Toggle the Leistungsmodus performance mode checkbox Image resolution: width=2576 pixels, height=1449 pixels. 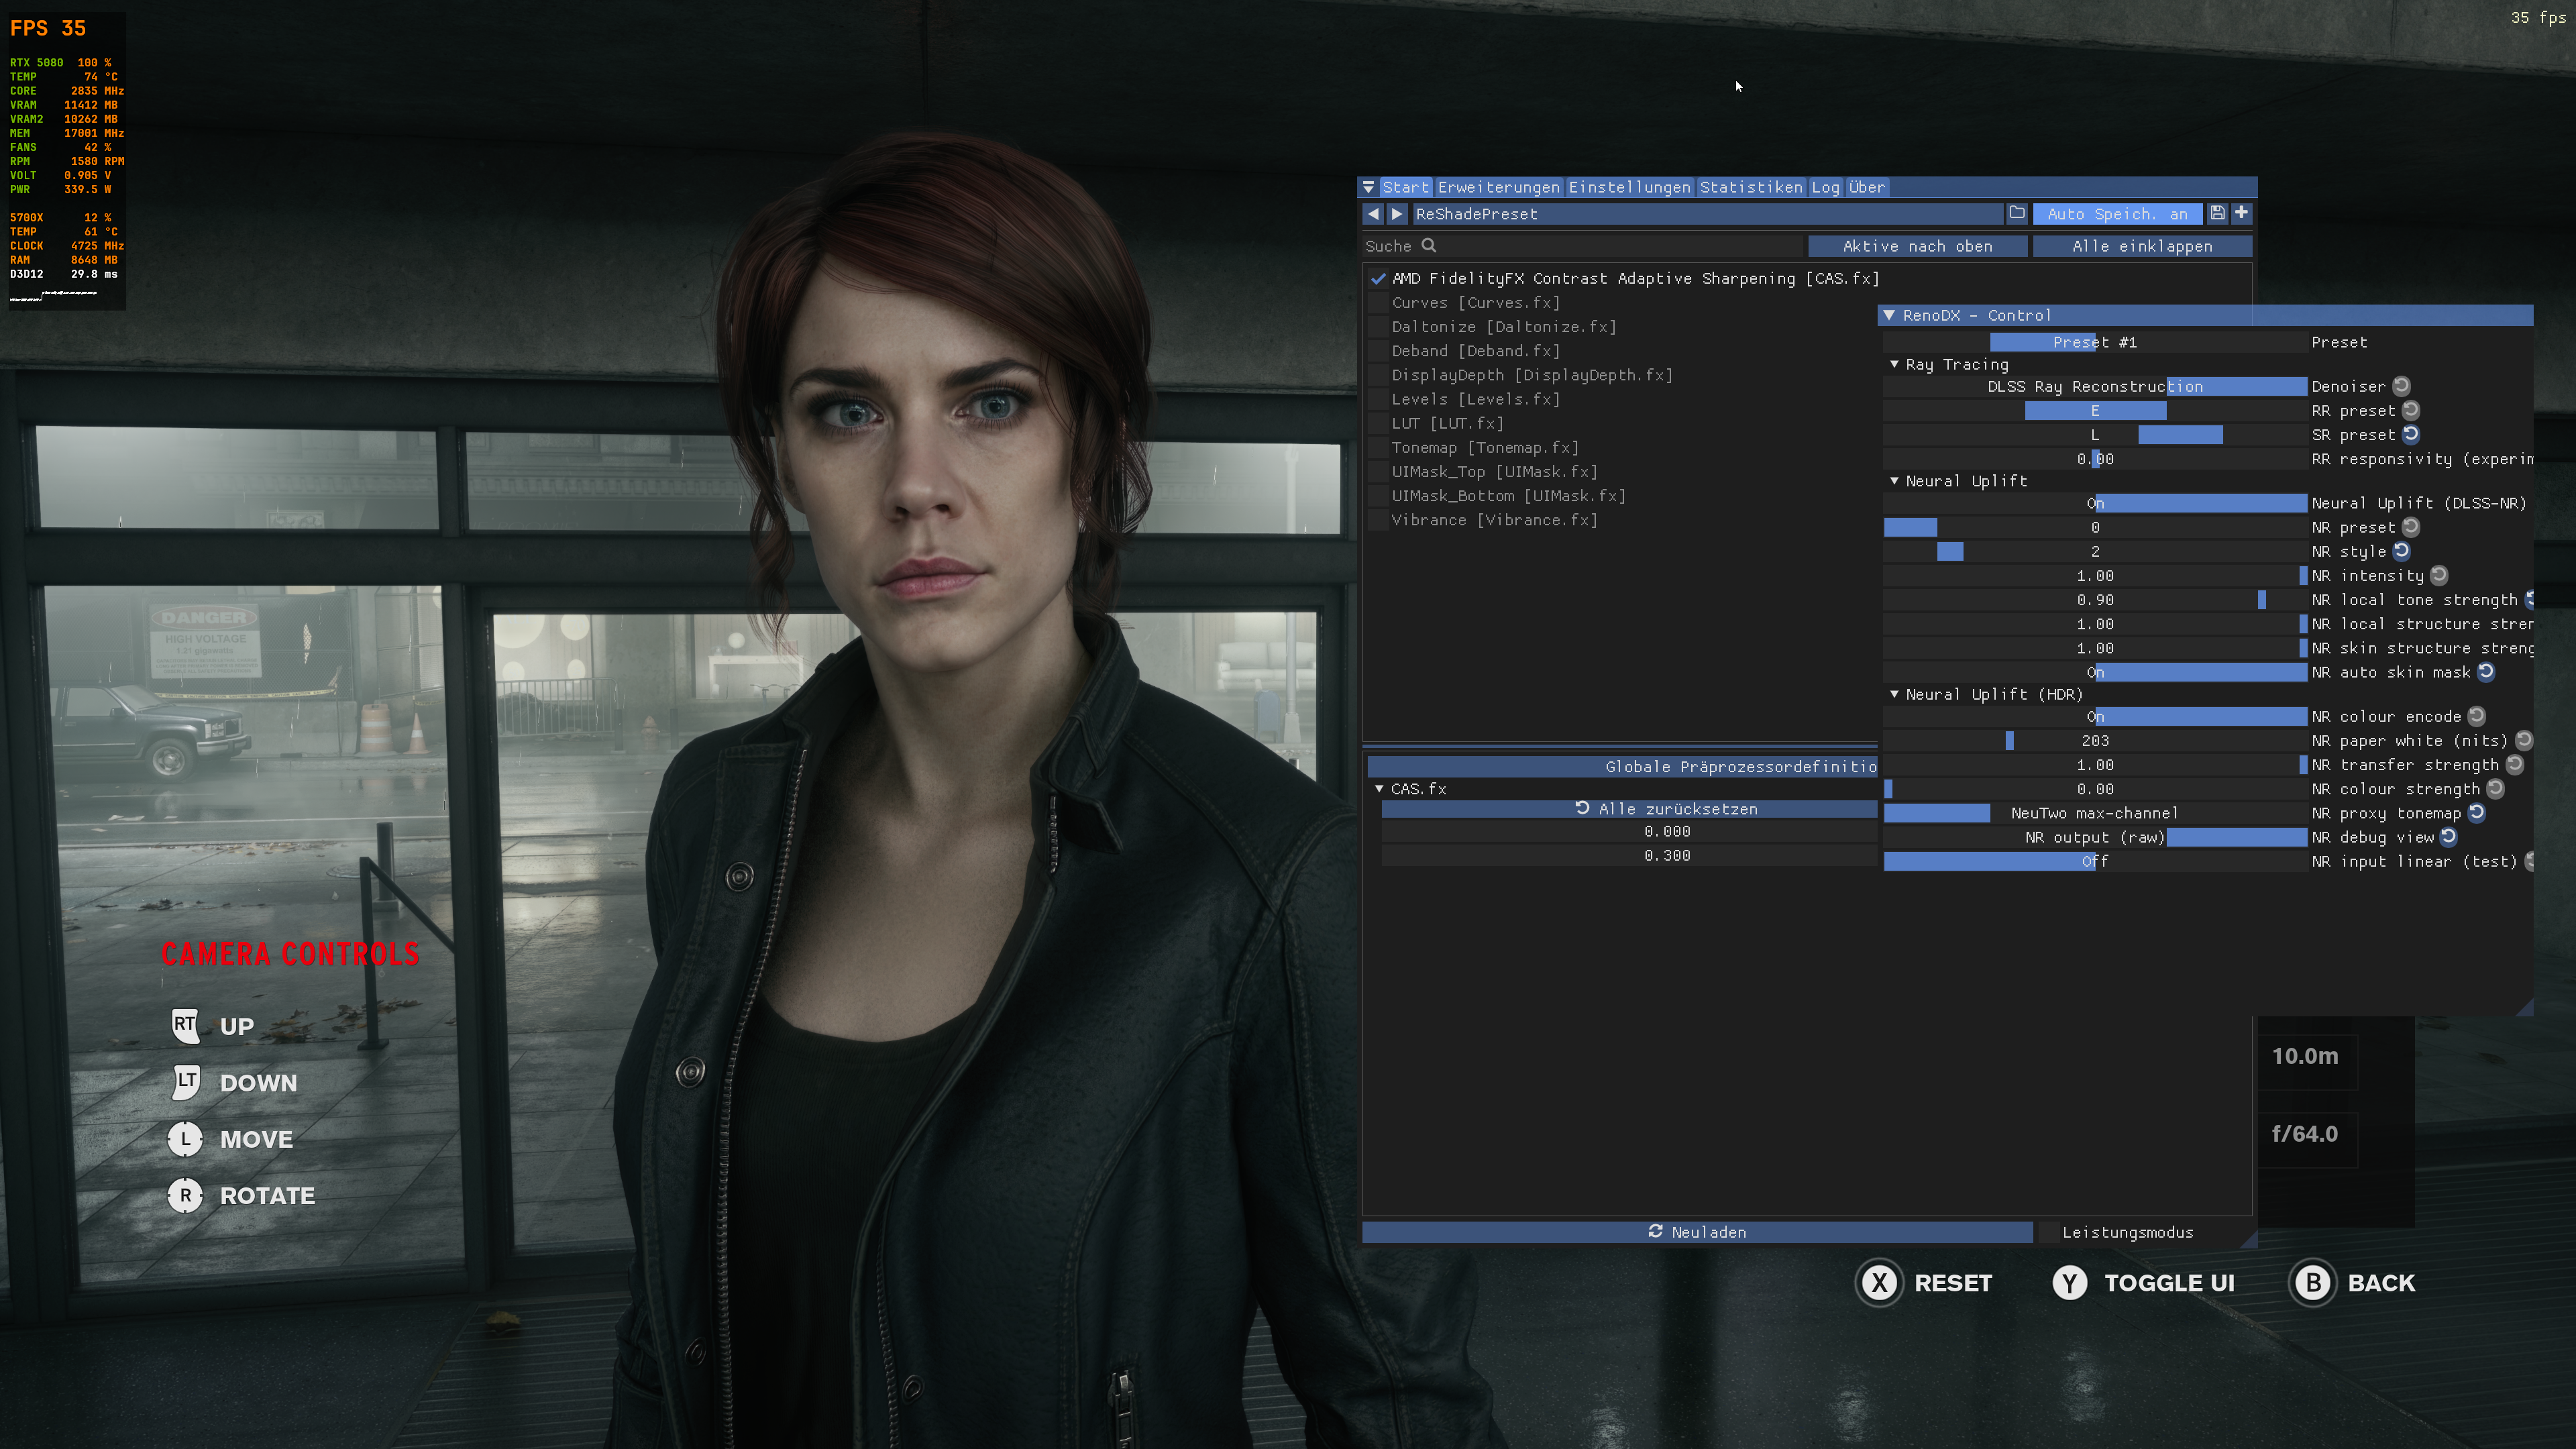[x=2048, y=1232]
